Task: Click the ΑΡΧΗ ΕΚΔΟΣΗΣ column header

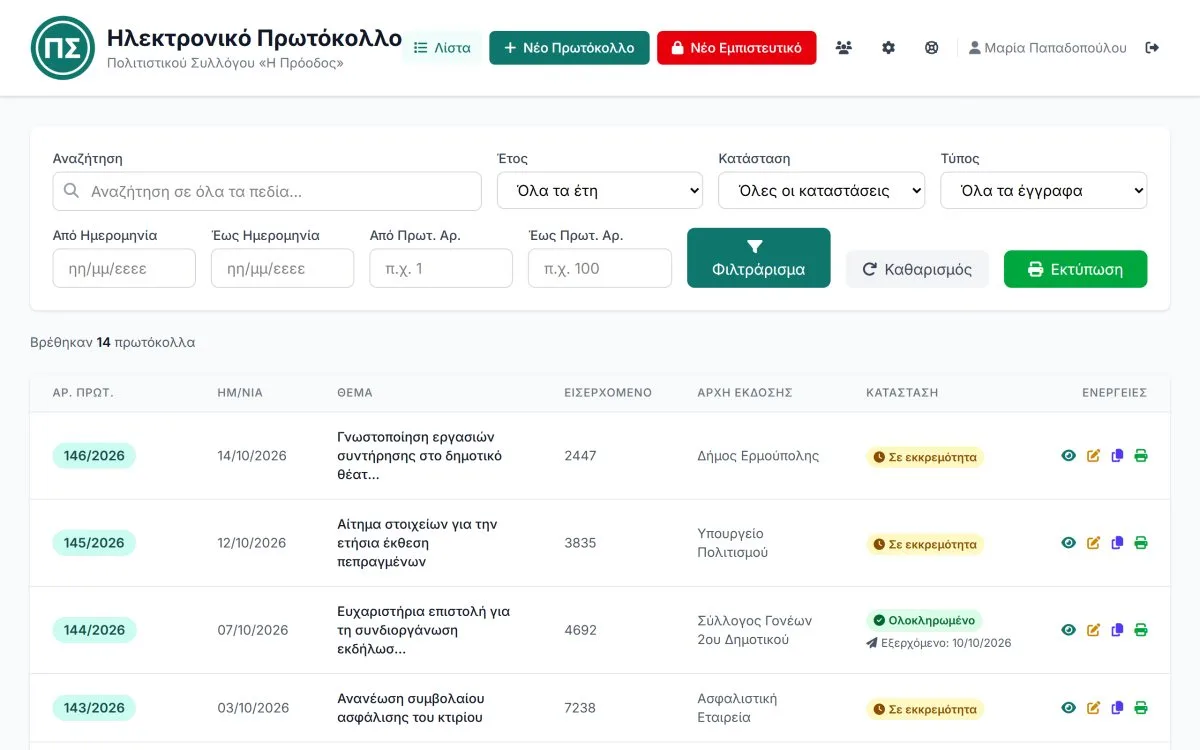Action: coord(745,393)
